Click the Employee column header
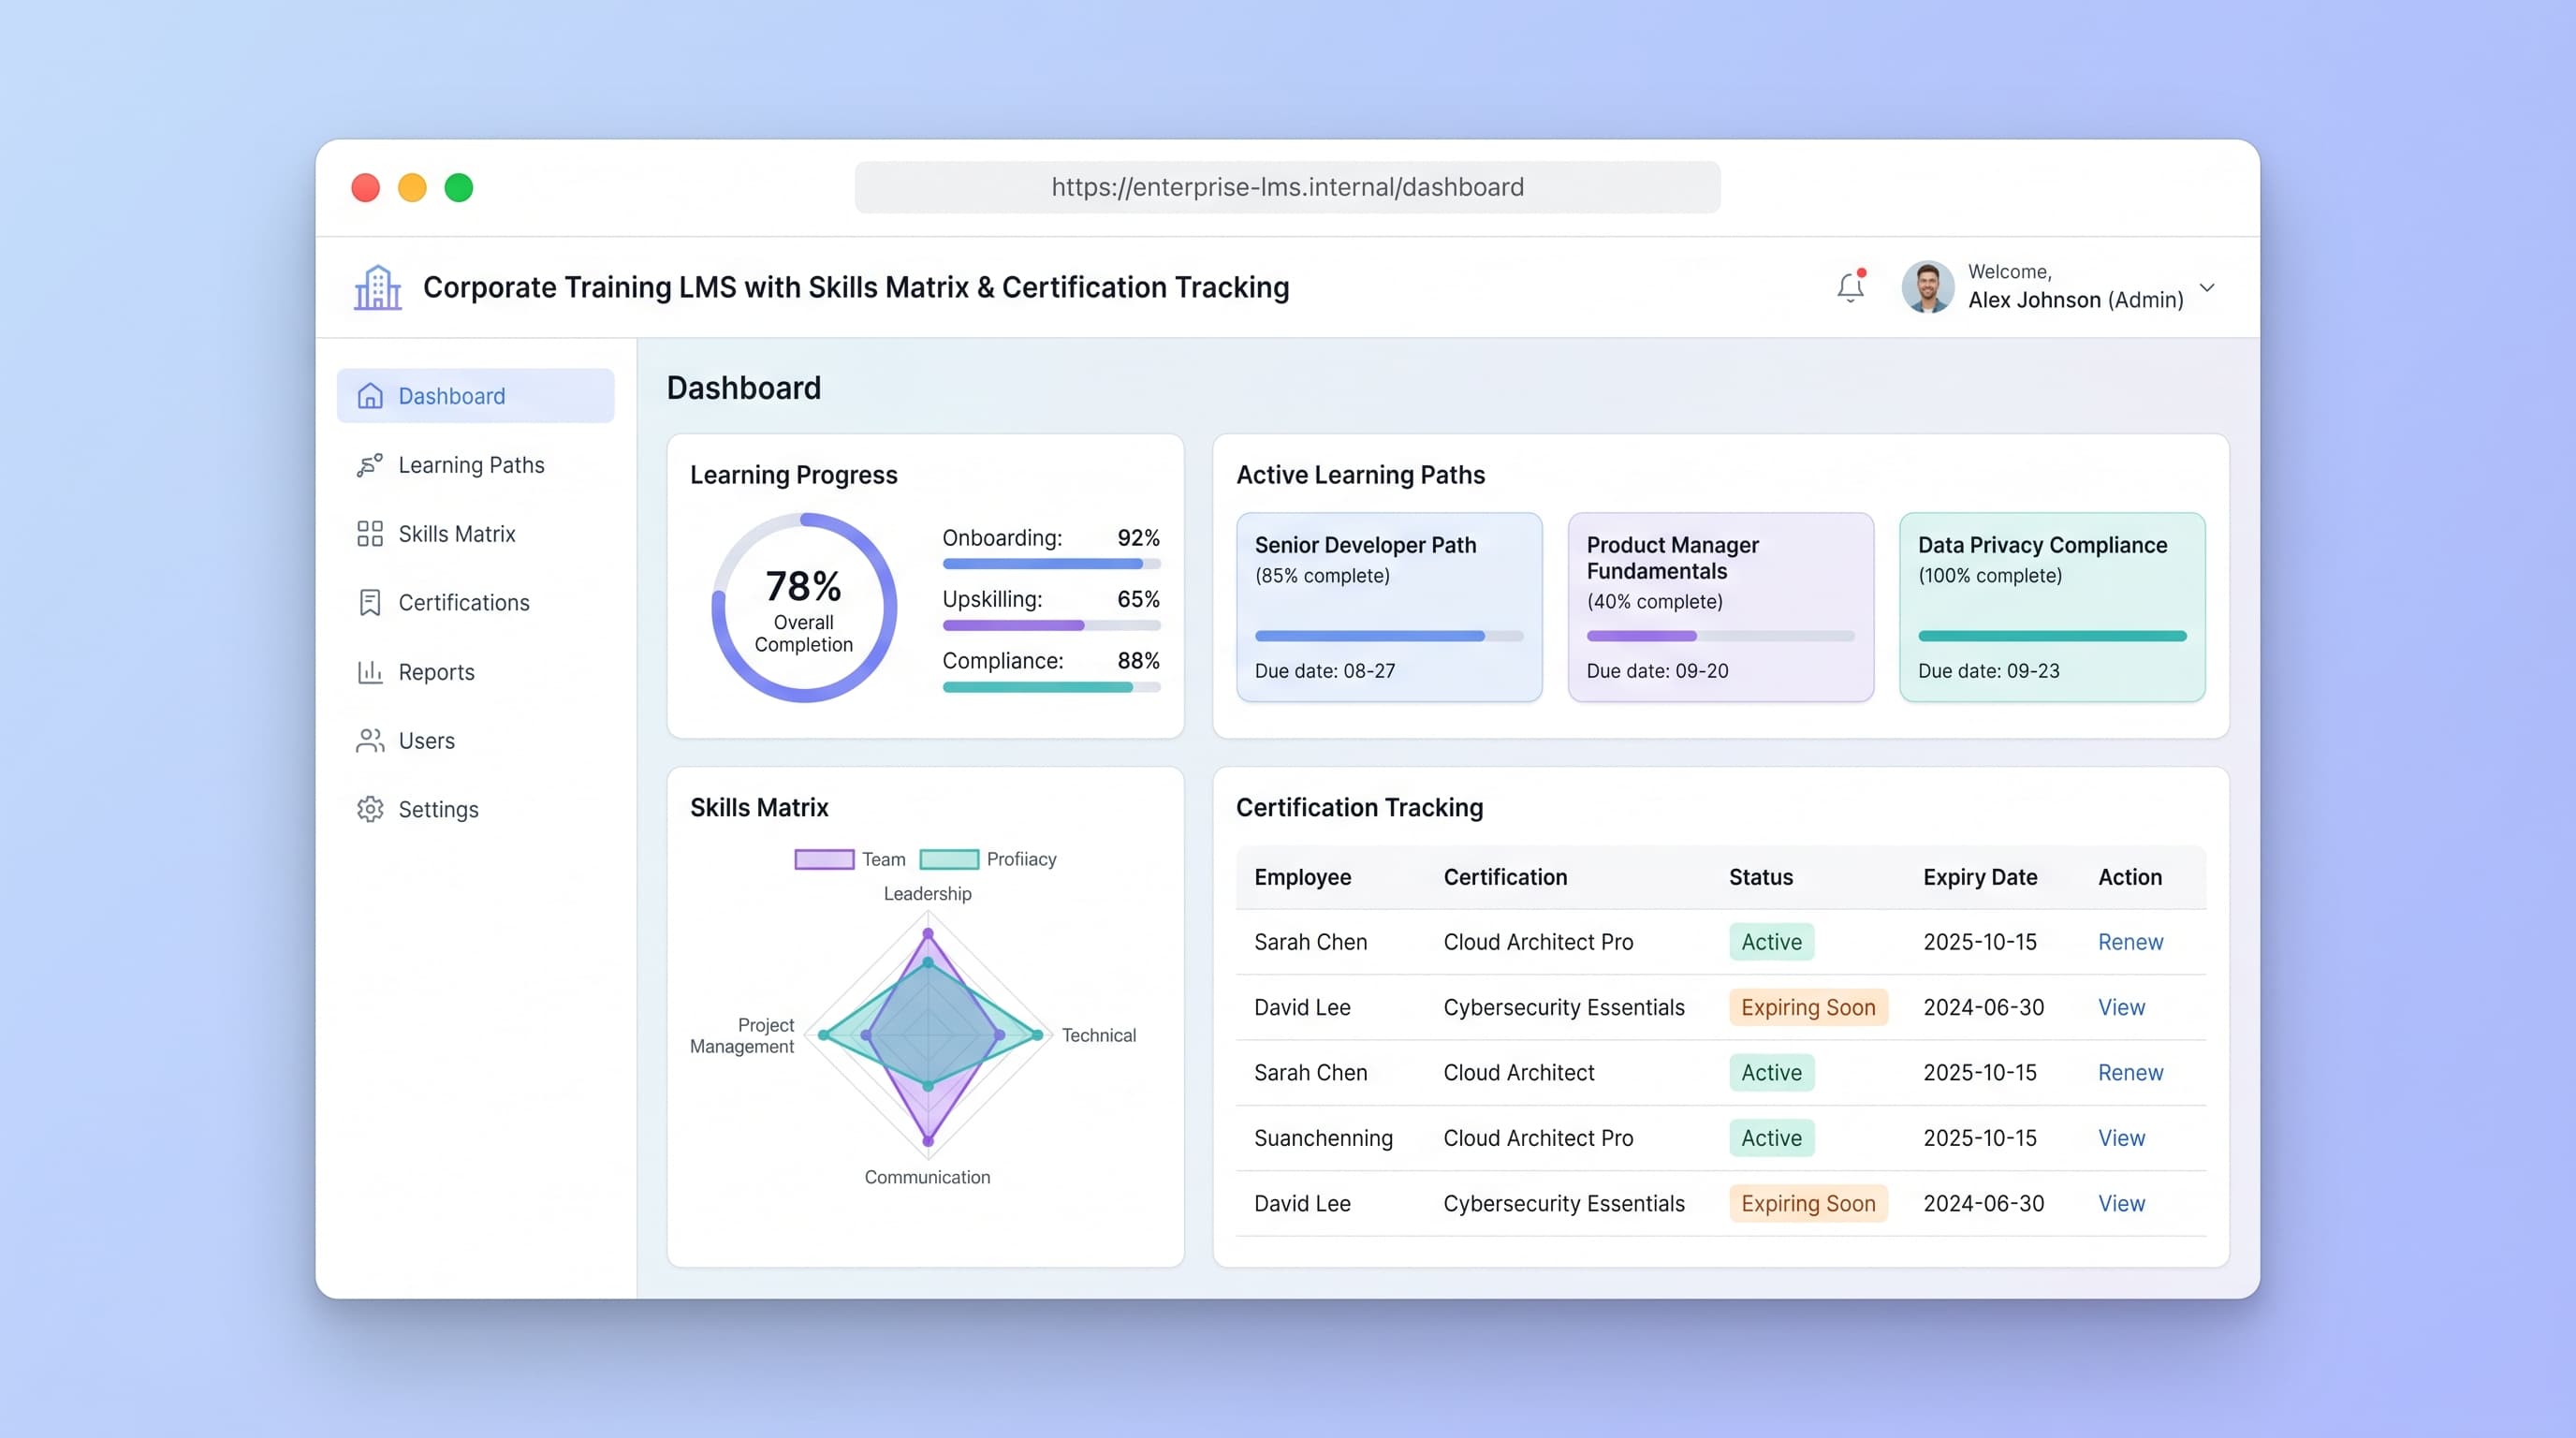The image size is (2576, 1438). coord(1302,877)
